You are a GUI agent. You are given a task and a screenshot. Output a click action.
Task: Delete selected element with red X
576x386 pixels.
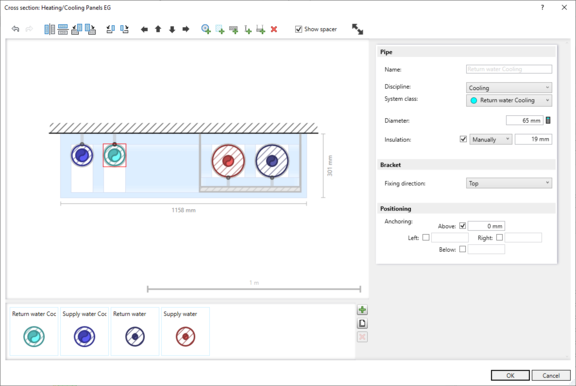click(x=274, y=29)
